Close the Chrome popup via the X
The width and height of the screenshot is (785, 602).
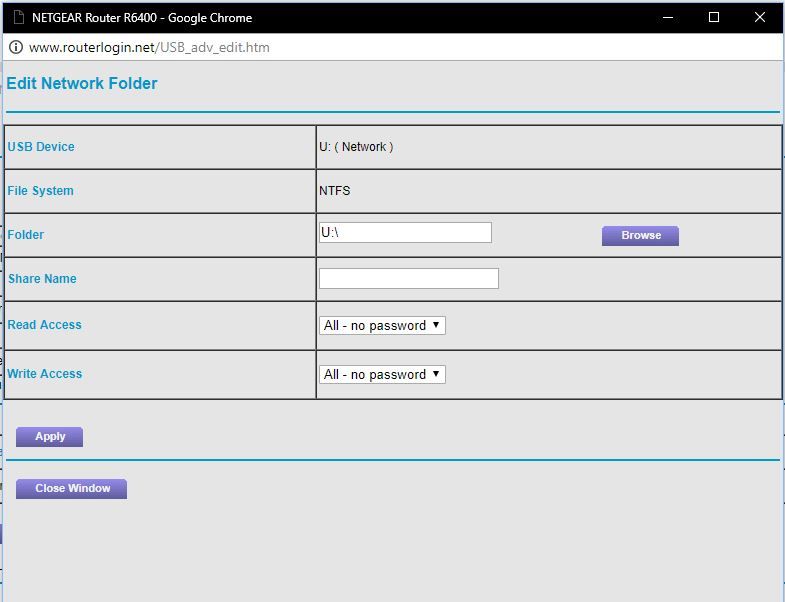click(760, 17)
